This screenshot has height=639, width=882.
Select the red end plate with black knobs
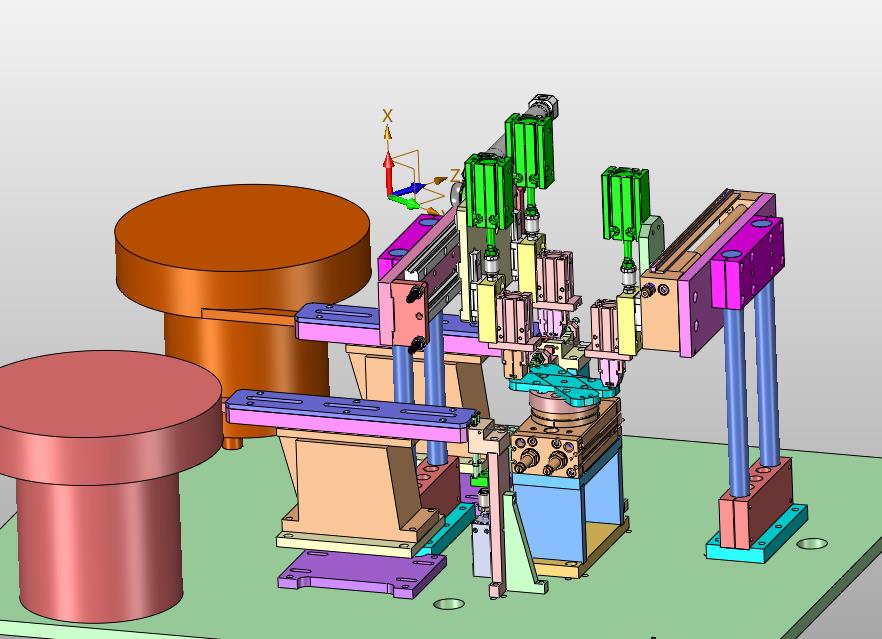(x=409, y=312)
